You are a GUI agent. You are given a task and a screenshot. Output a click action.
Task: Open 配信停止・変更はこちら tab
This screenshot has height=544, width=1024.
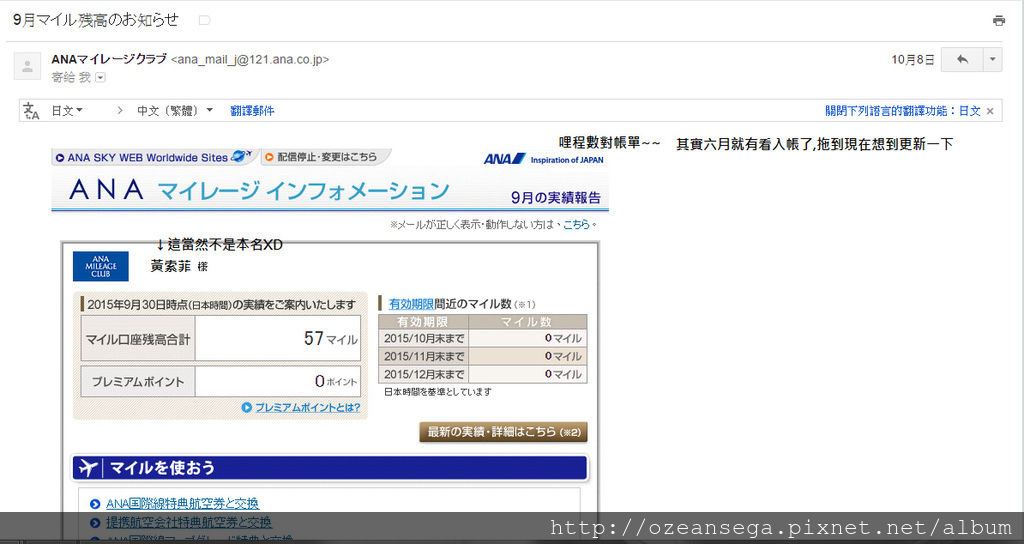coord(325,157)
